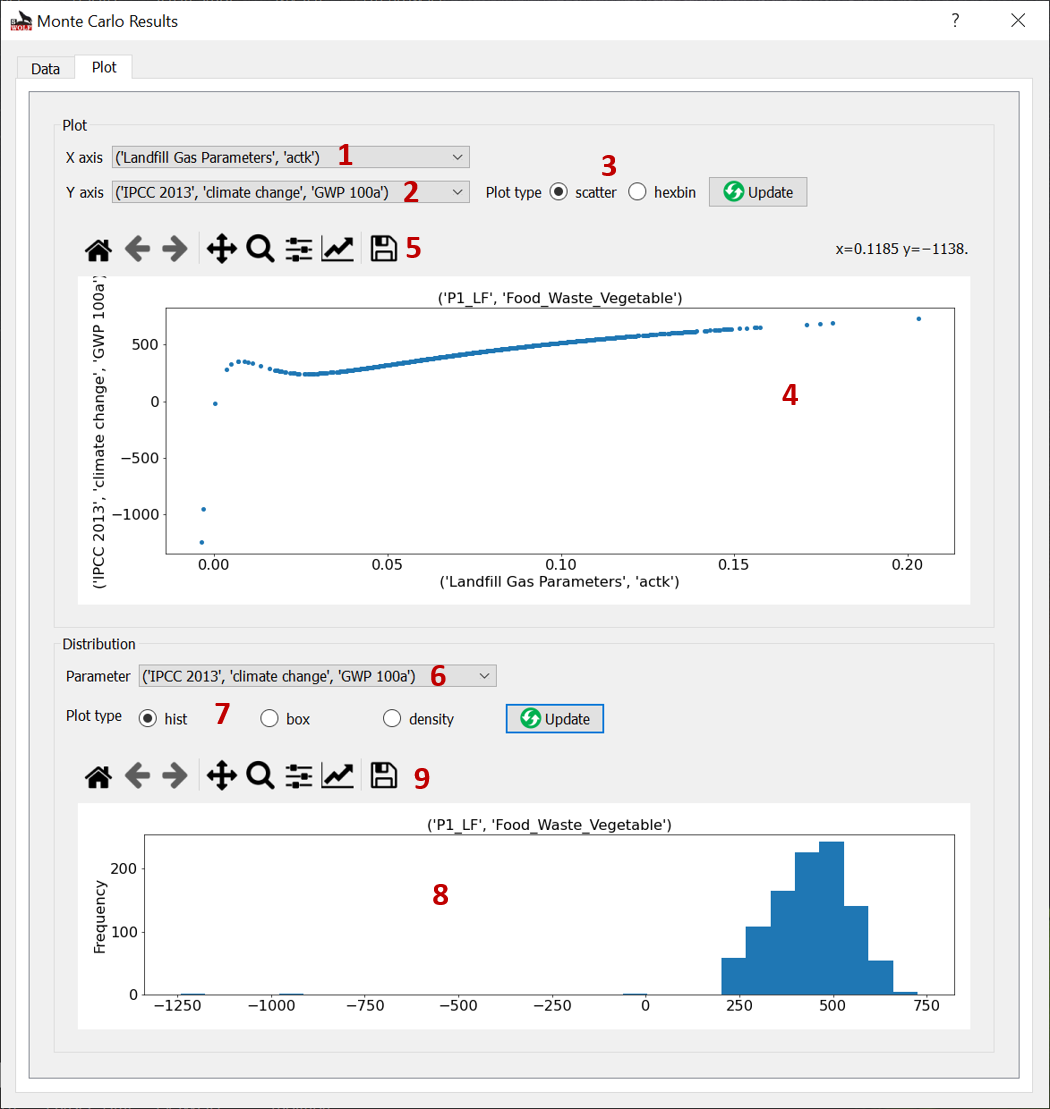The height and width of the screenshot is (1109, 1050).
Task: Save the scatter plot figure
Action: tap(383, 249)
